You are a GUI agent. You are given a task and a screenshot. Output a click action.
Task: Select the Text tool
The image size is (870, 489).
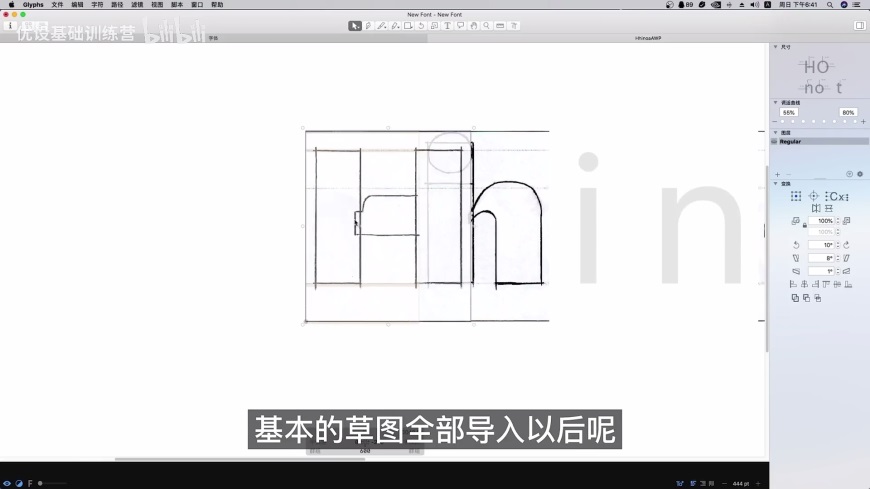(447, 26)
